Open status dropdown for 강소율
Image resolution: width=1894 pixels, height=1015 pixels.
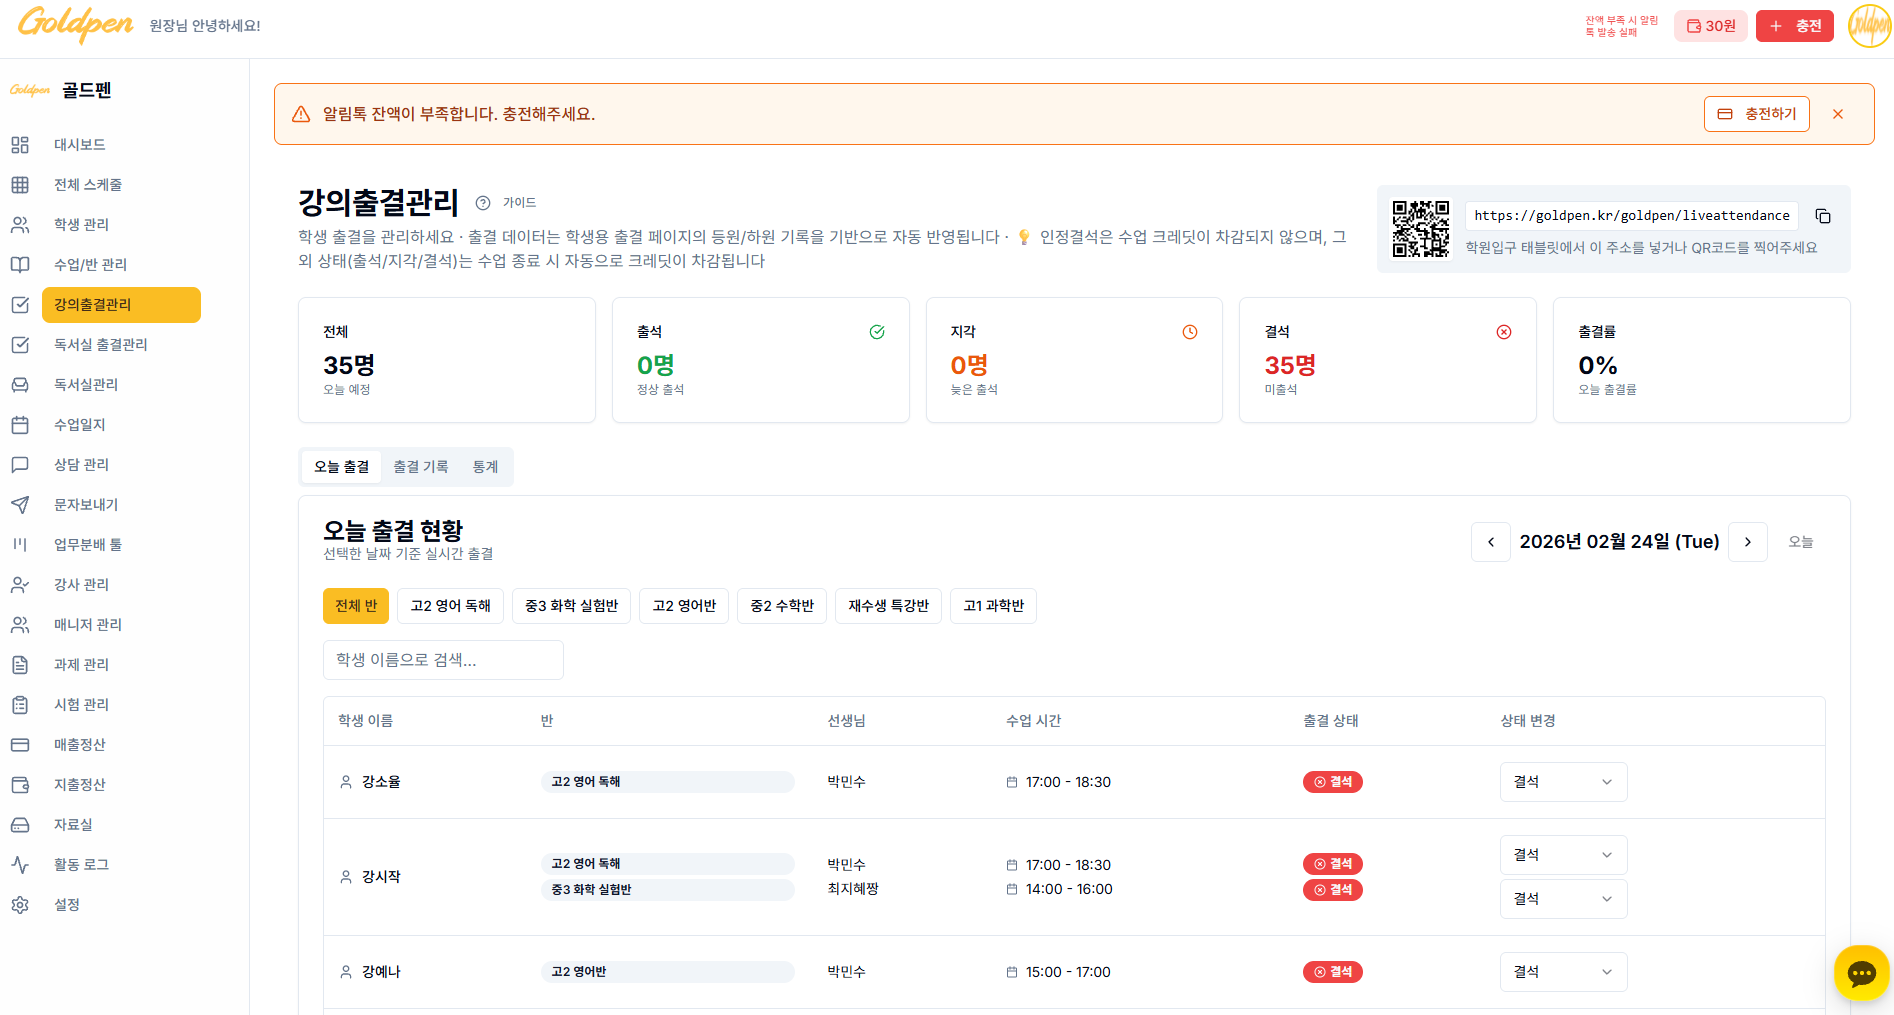(1562, 782)
